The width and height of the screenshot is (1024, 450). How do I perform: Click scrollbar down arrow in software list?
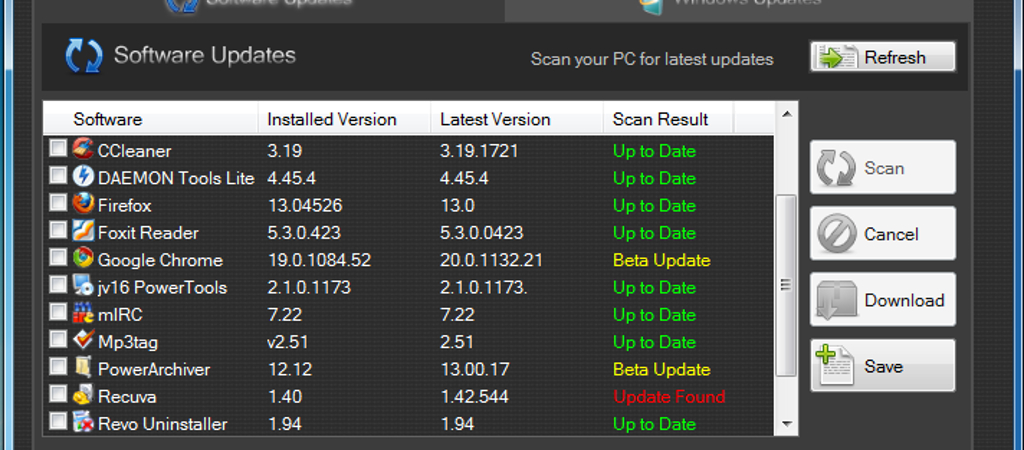point(786,423)
